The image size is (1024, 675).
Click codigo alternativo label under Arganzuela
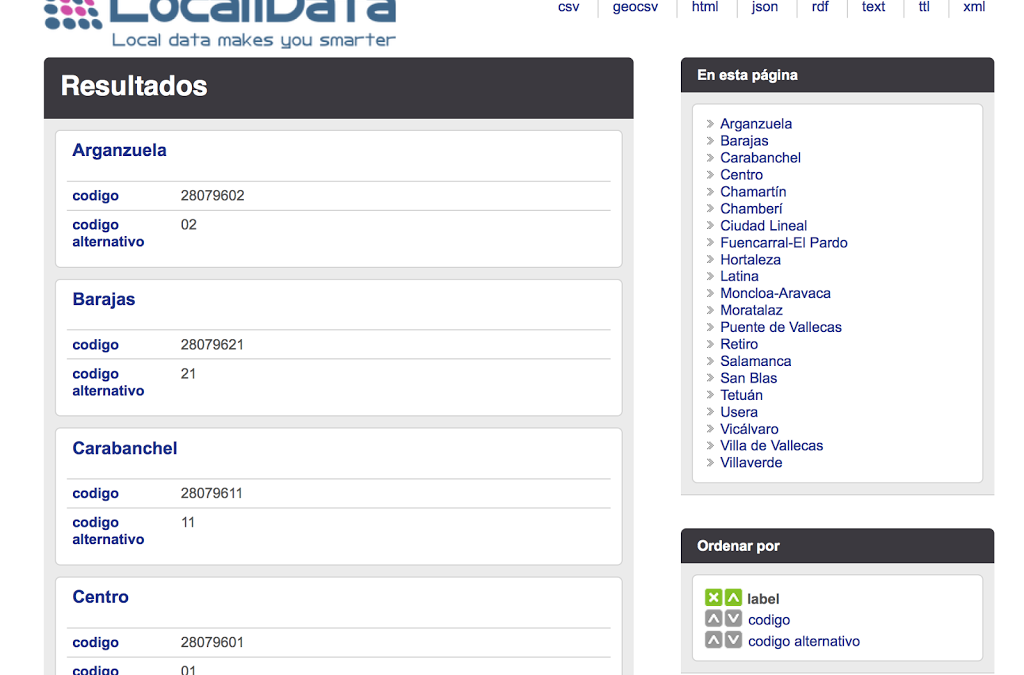click(108, 233)
